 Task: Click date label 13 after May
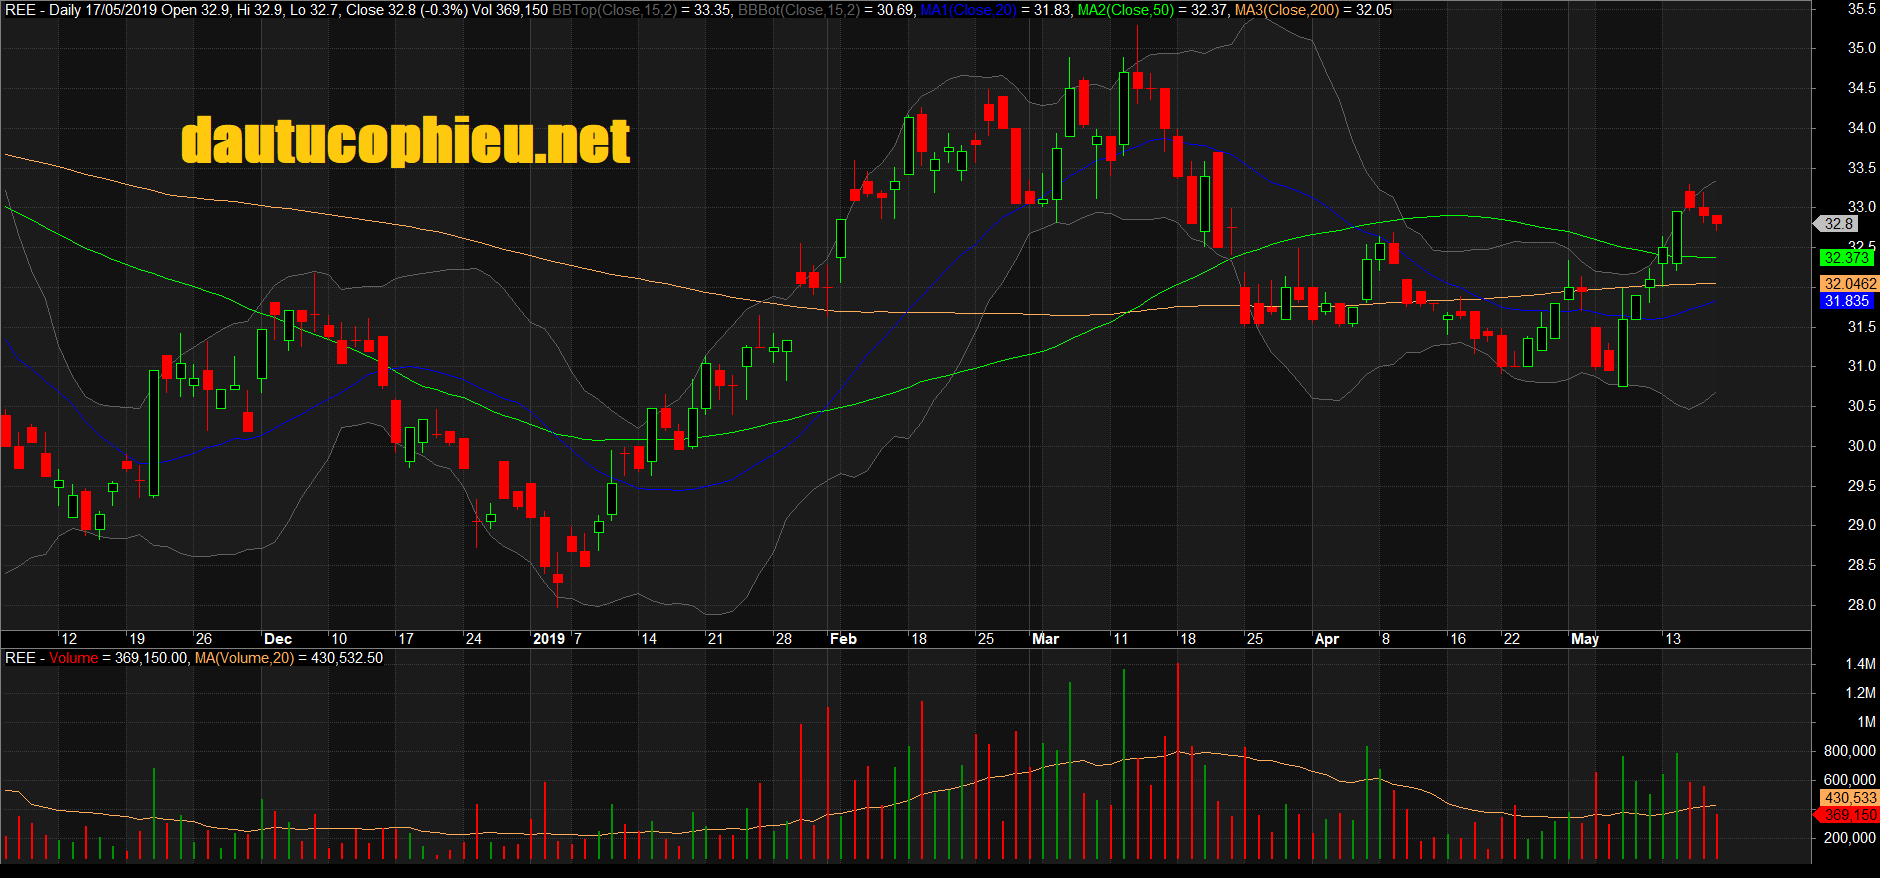coord(1672,639)
